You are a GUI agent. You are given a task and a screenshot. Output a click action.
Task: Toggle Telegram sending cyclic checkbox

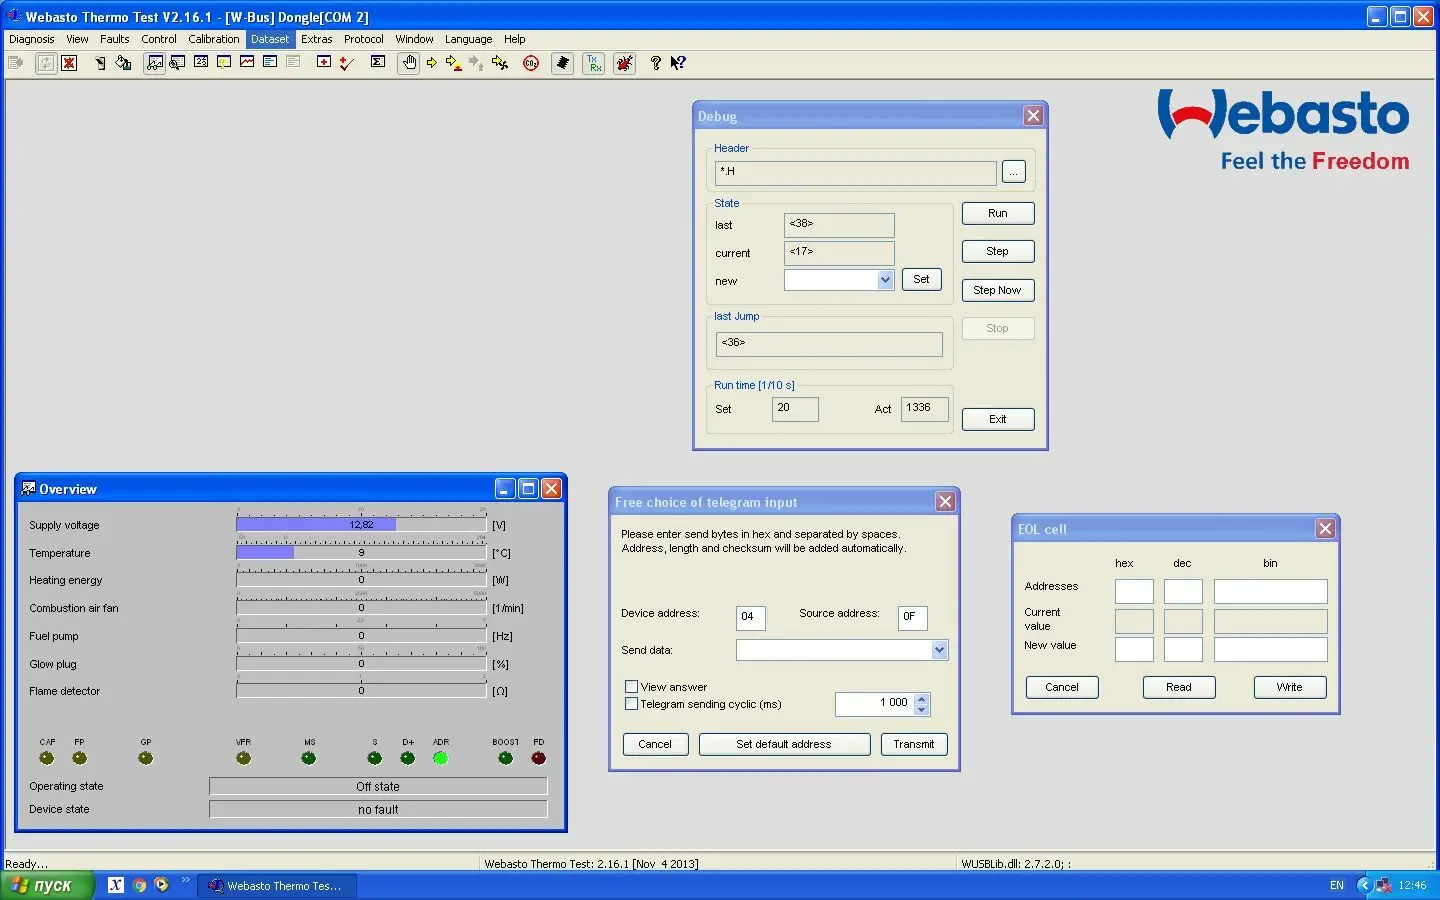(631, 704)
